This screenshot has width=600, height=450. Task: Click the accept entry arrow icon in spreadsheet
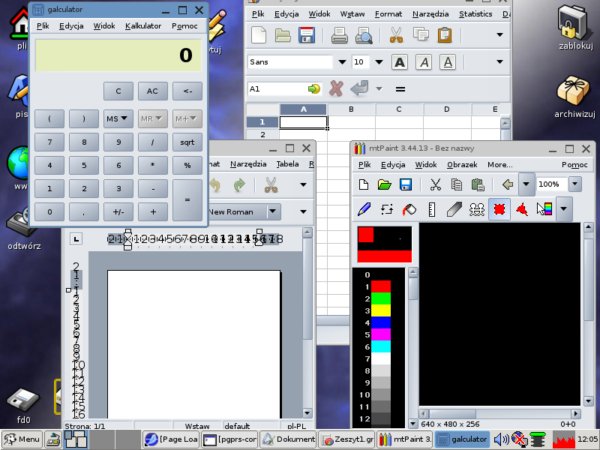(x=359, y=89)
